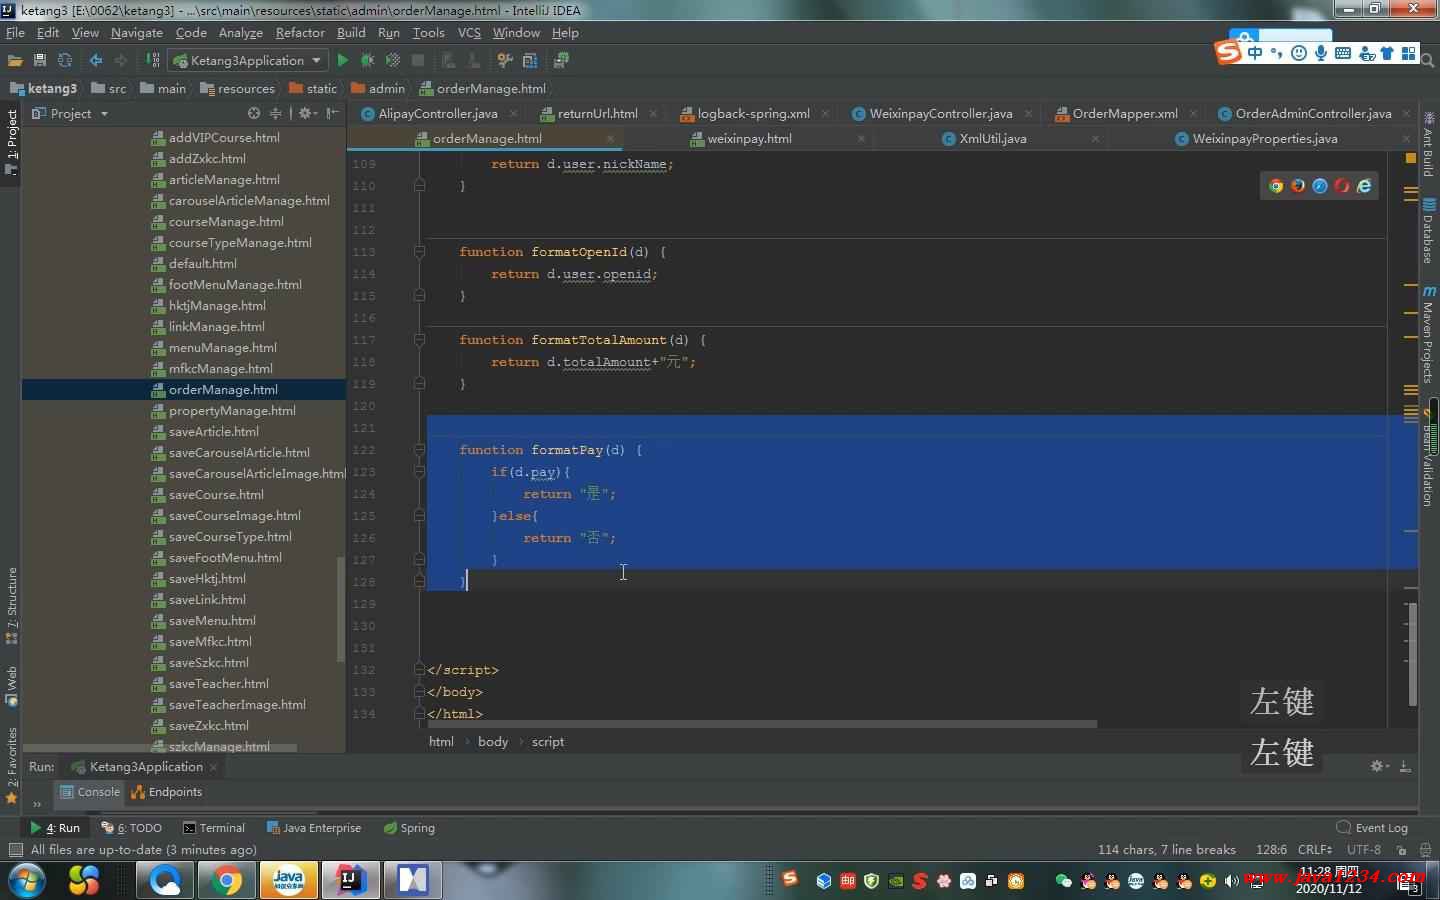
Task: Open the Spring tool window
Action: [409, 828]
